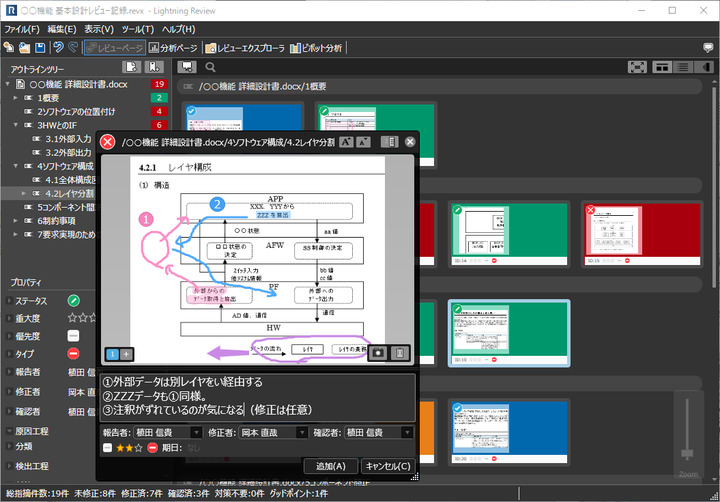Collapse the 3HWとのIF tree node
Screen dimensions: 720x502
(17, 124)
